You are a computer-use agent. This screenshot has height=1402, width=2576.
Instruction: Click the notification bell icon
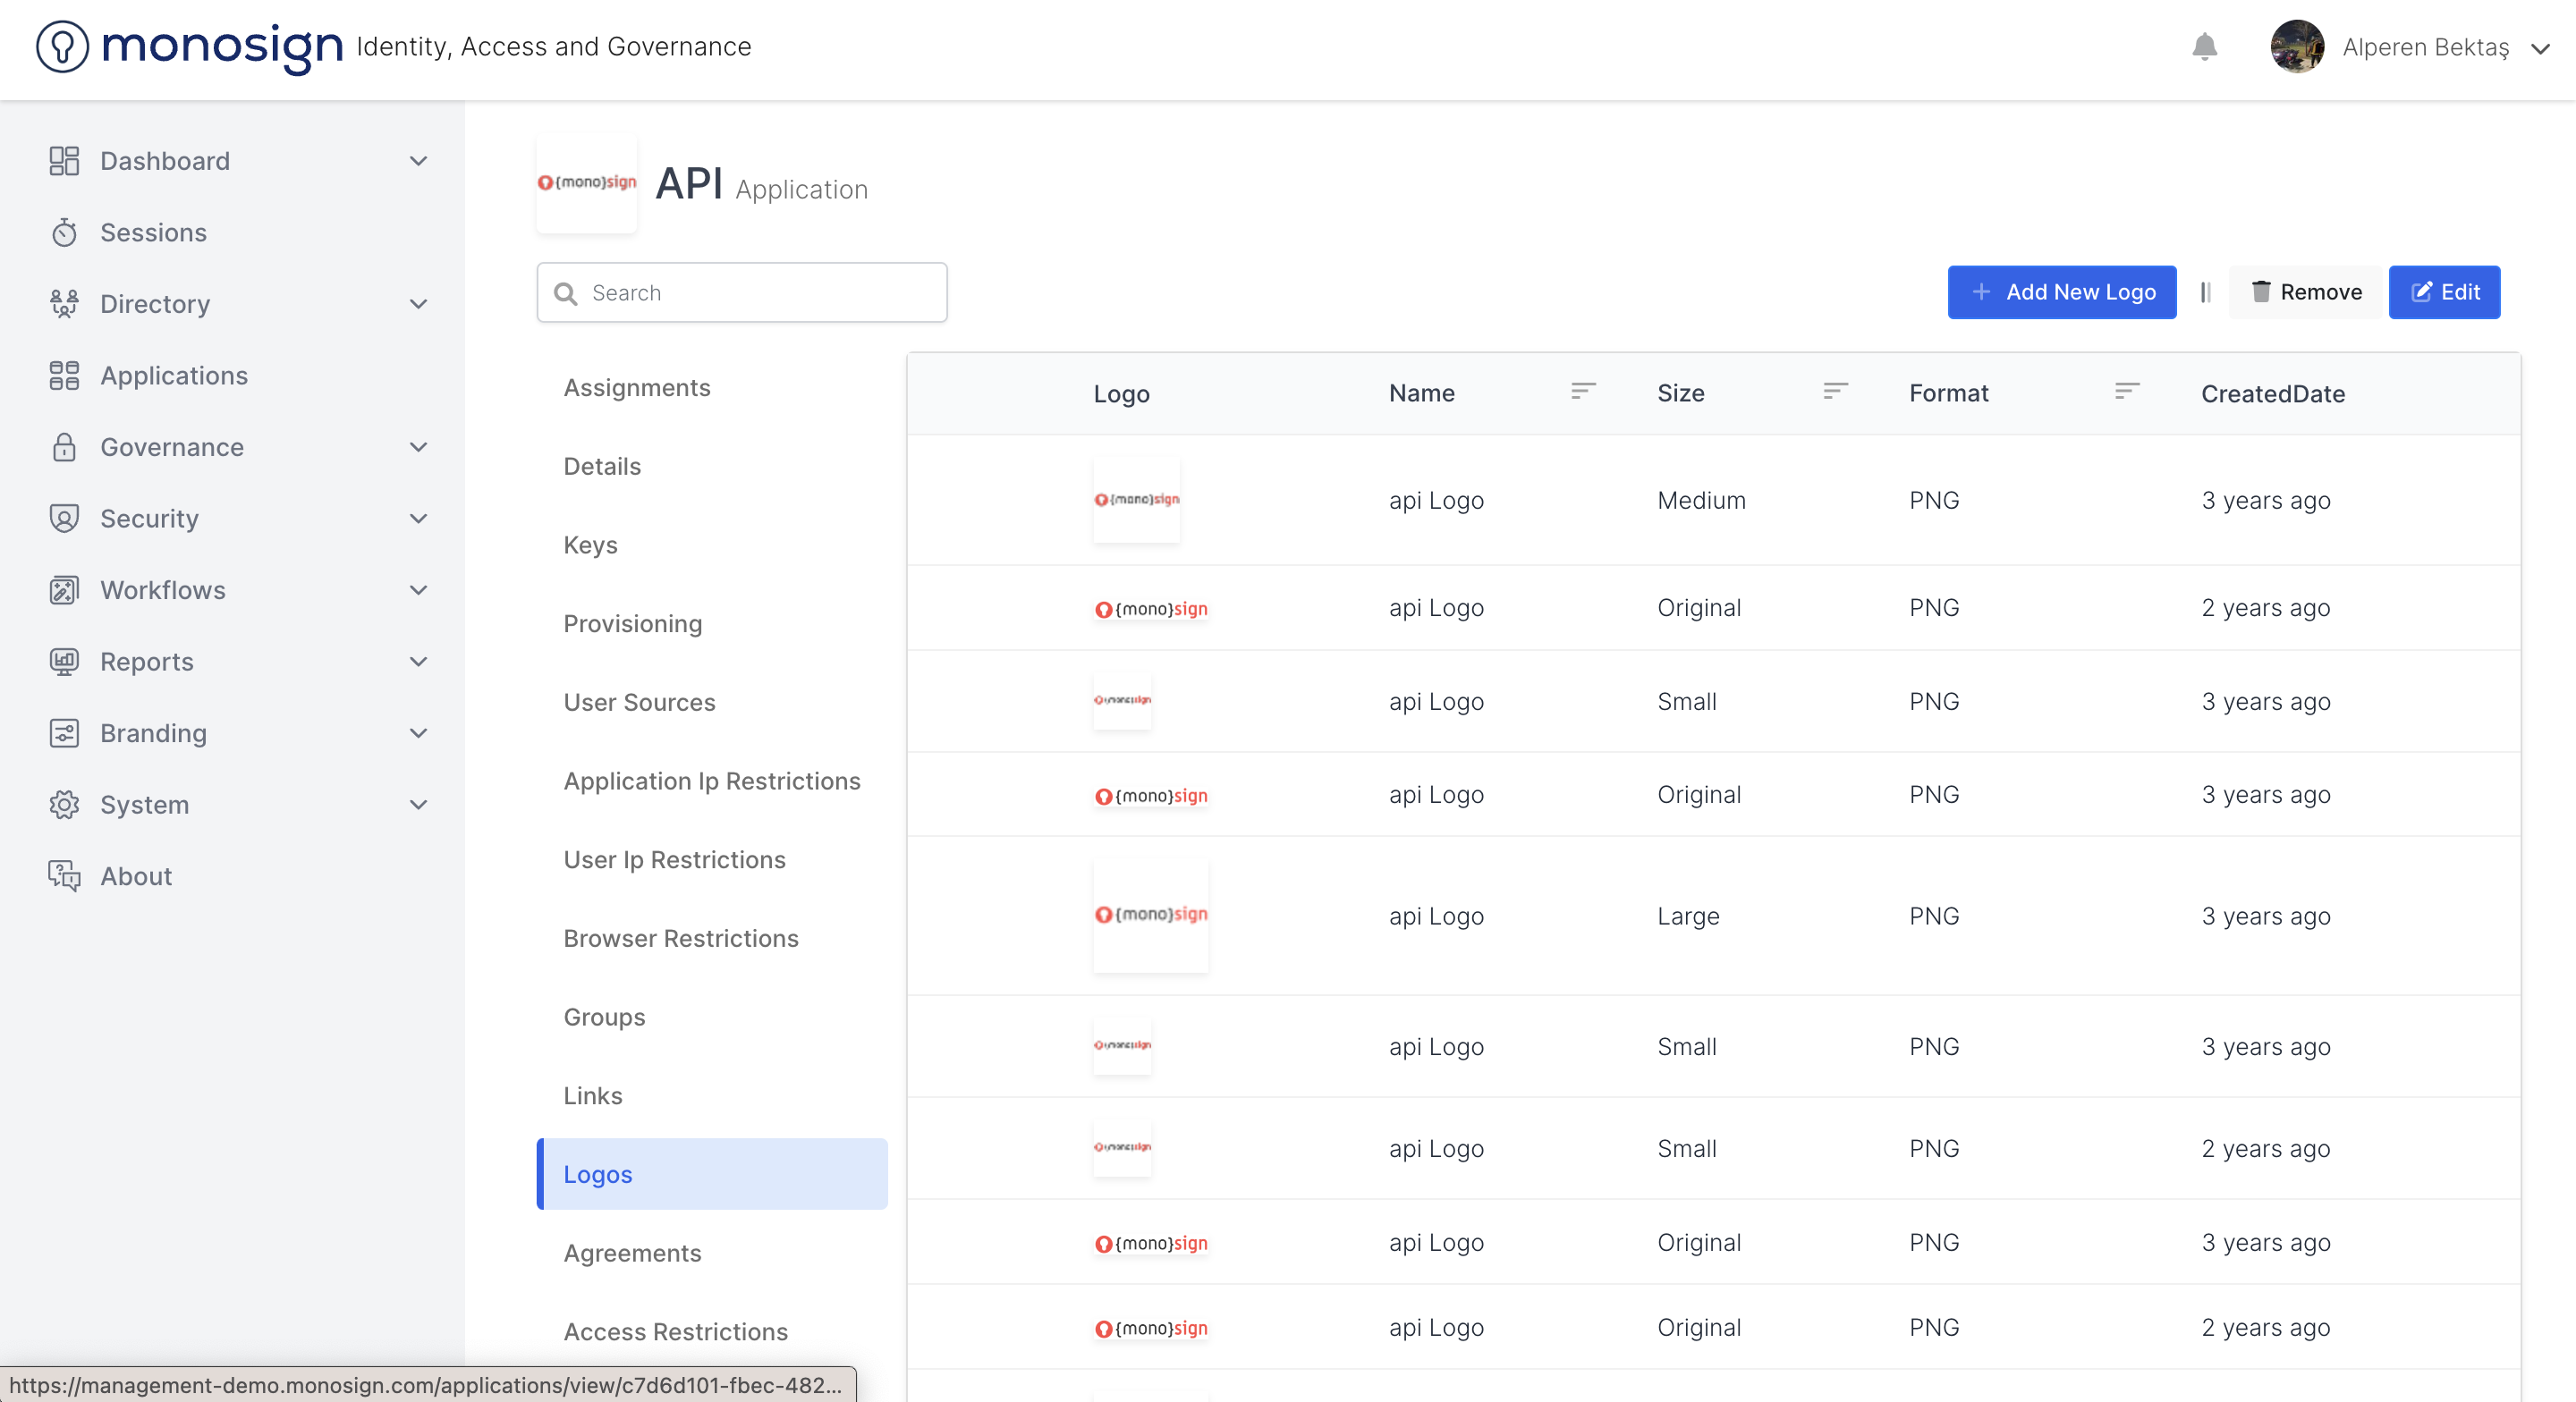(2204, 47)
